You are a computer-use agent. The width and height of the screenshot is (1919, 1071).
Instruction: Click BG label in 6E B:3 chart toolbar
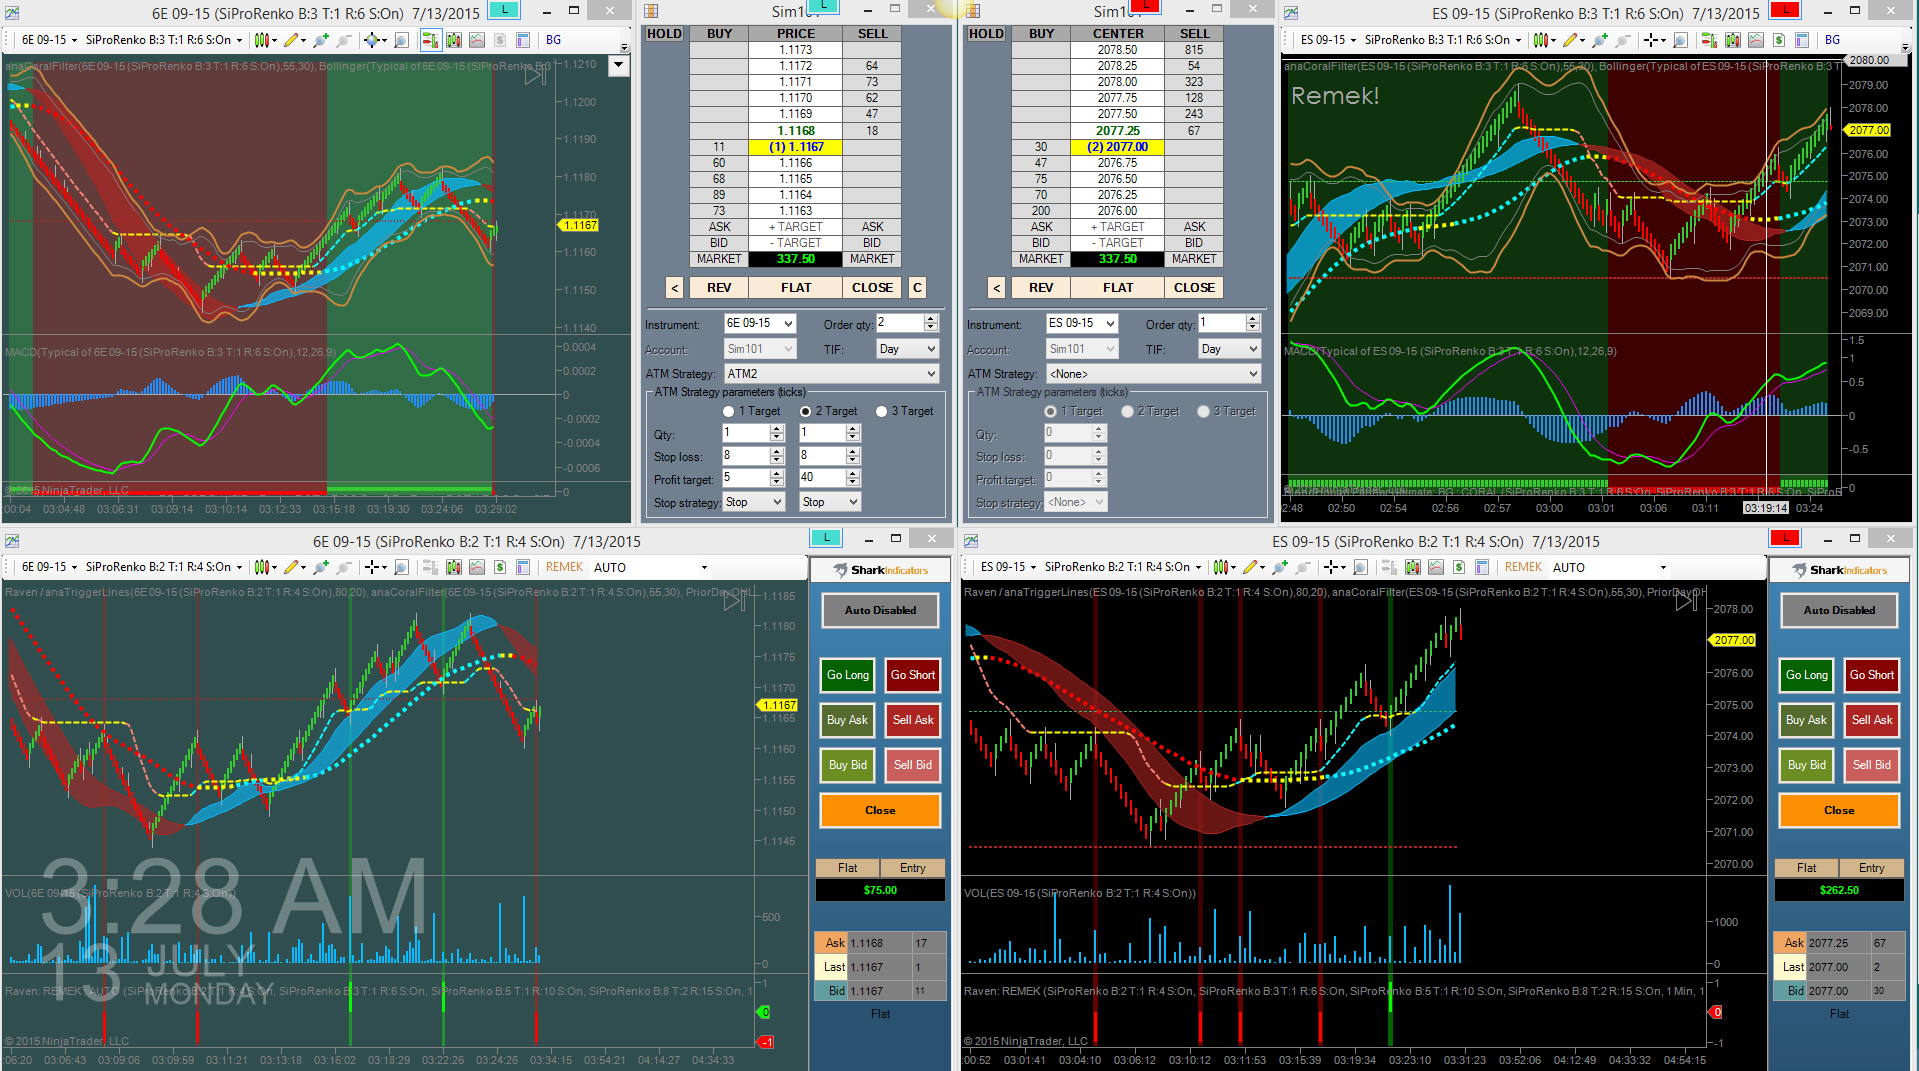tap(554, 40)
